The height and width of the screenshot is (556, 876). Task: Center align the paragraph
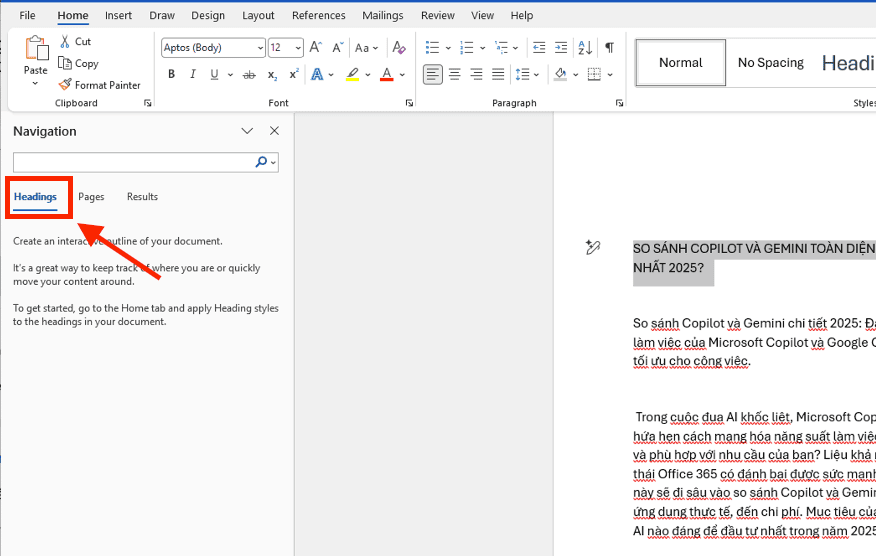click(454, 74)
